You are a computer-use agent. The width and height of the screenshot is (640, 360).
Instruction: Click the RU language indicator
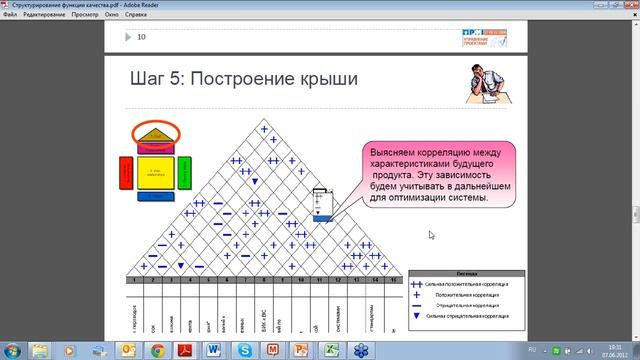click(532, 350)
